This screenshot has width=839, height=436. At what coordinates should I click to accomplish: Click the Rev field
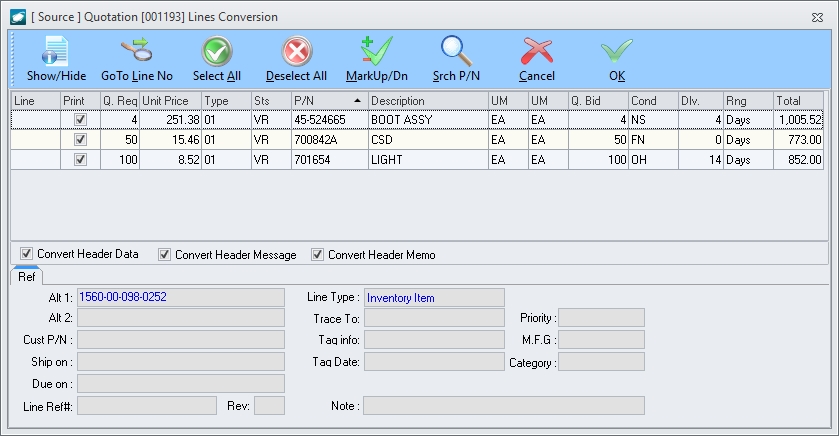click(269, 406)
